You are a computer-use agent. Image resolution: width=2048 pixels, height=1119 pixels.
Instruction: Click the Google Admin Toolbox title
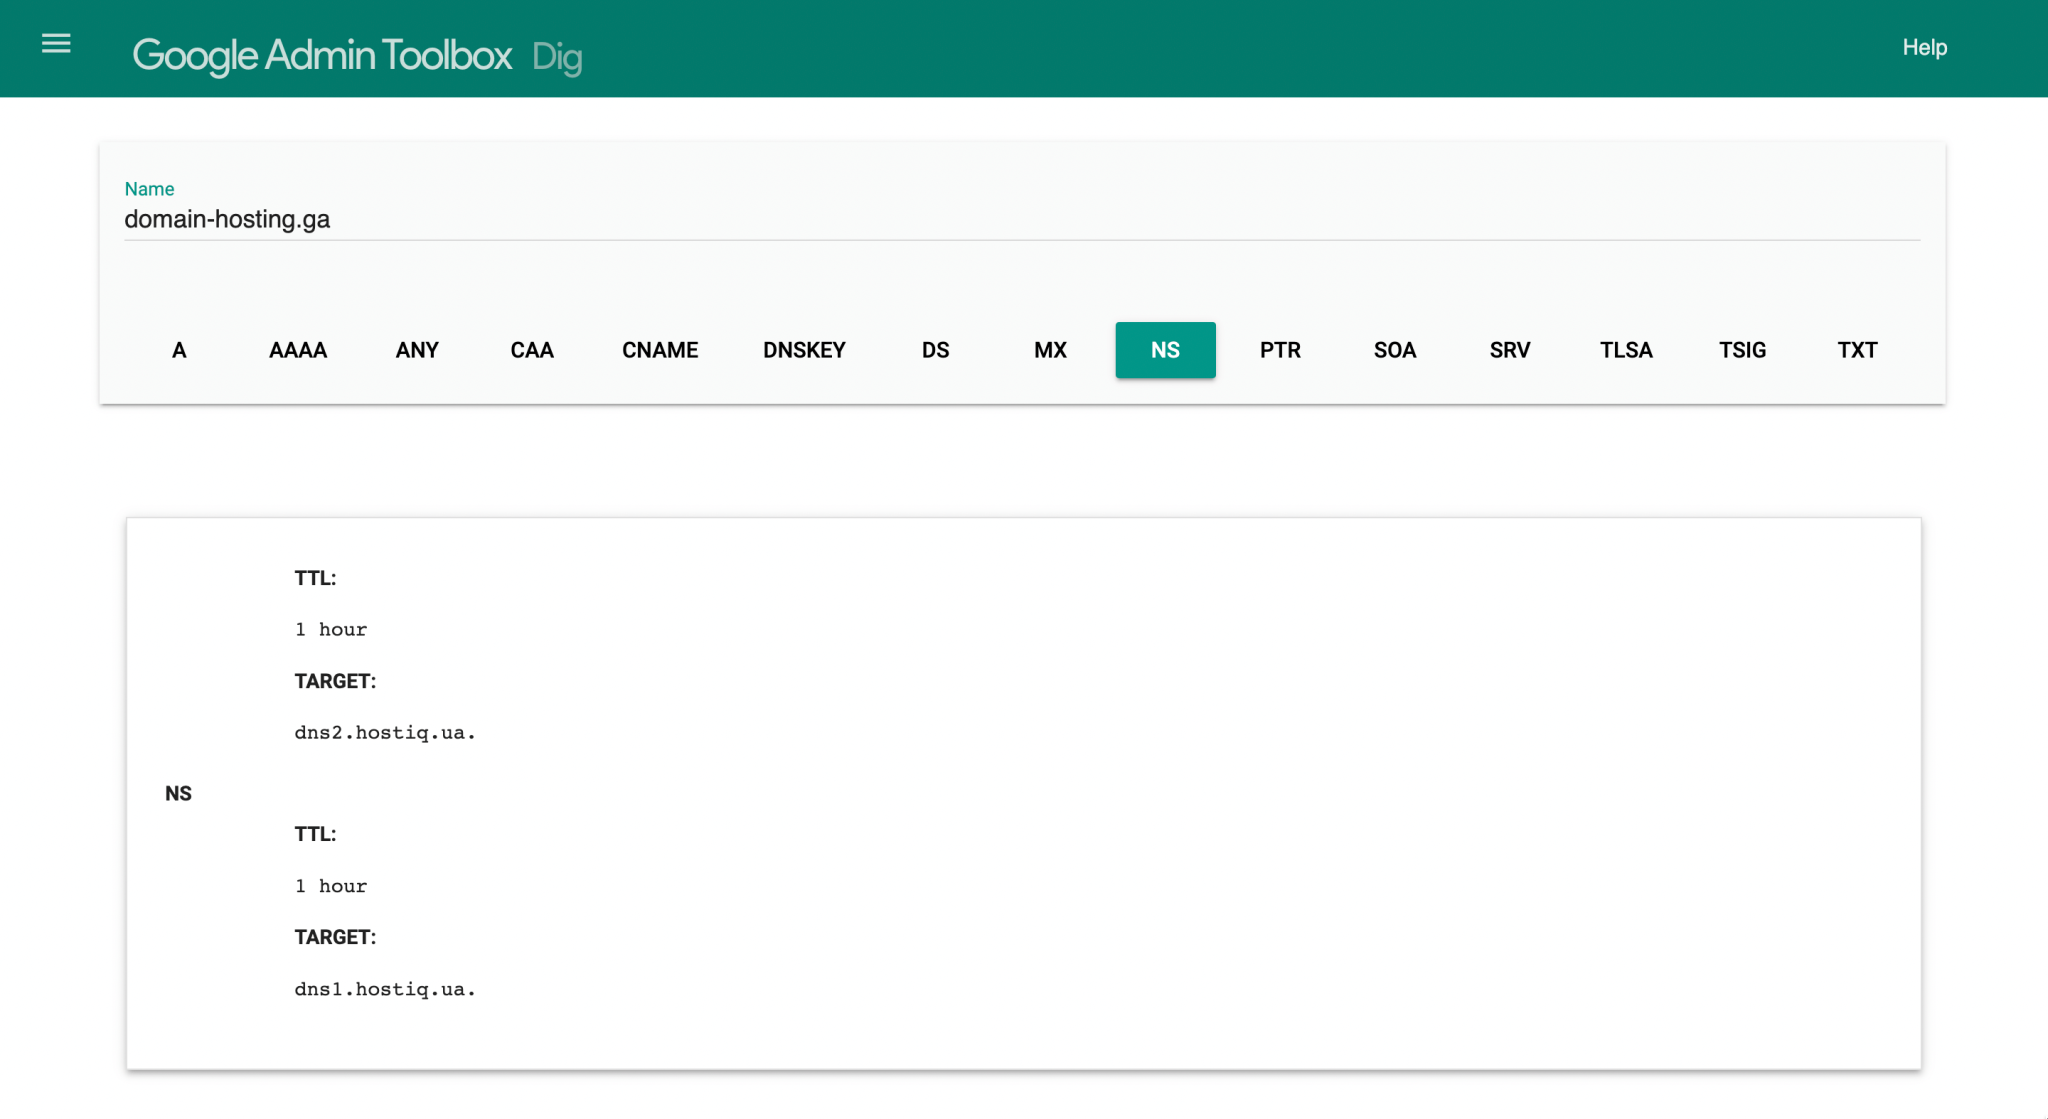(x=322, y=55)
